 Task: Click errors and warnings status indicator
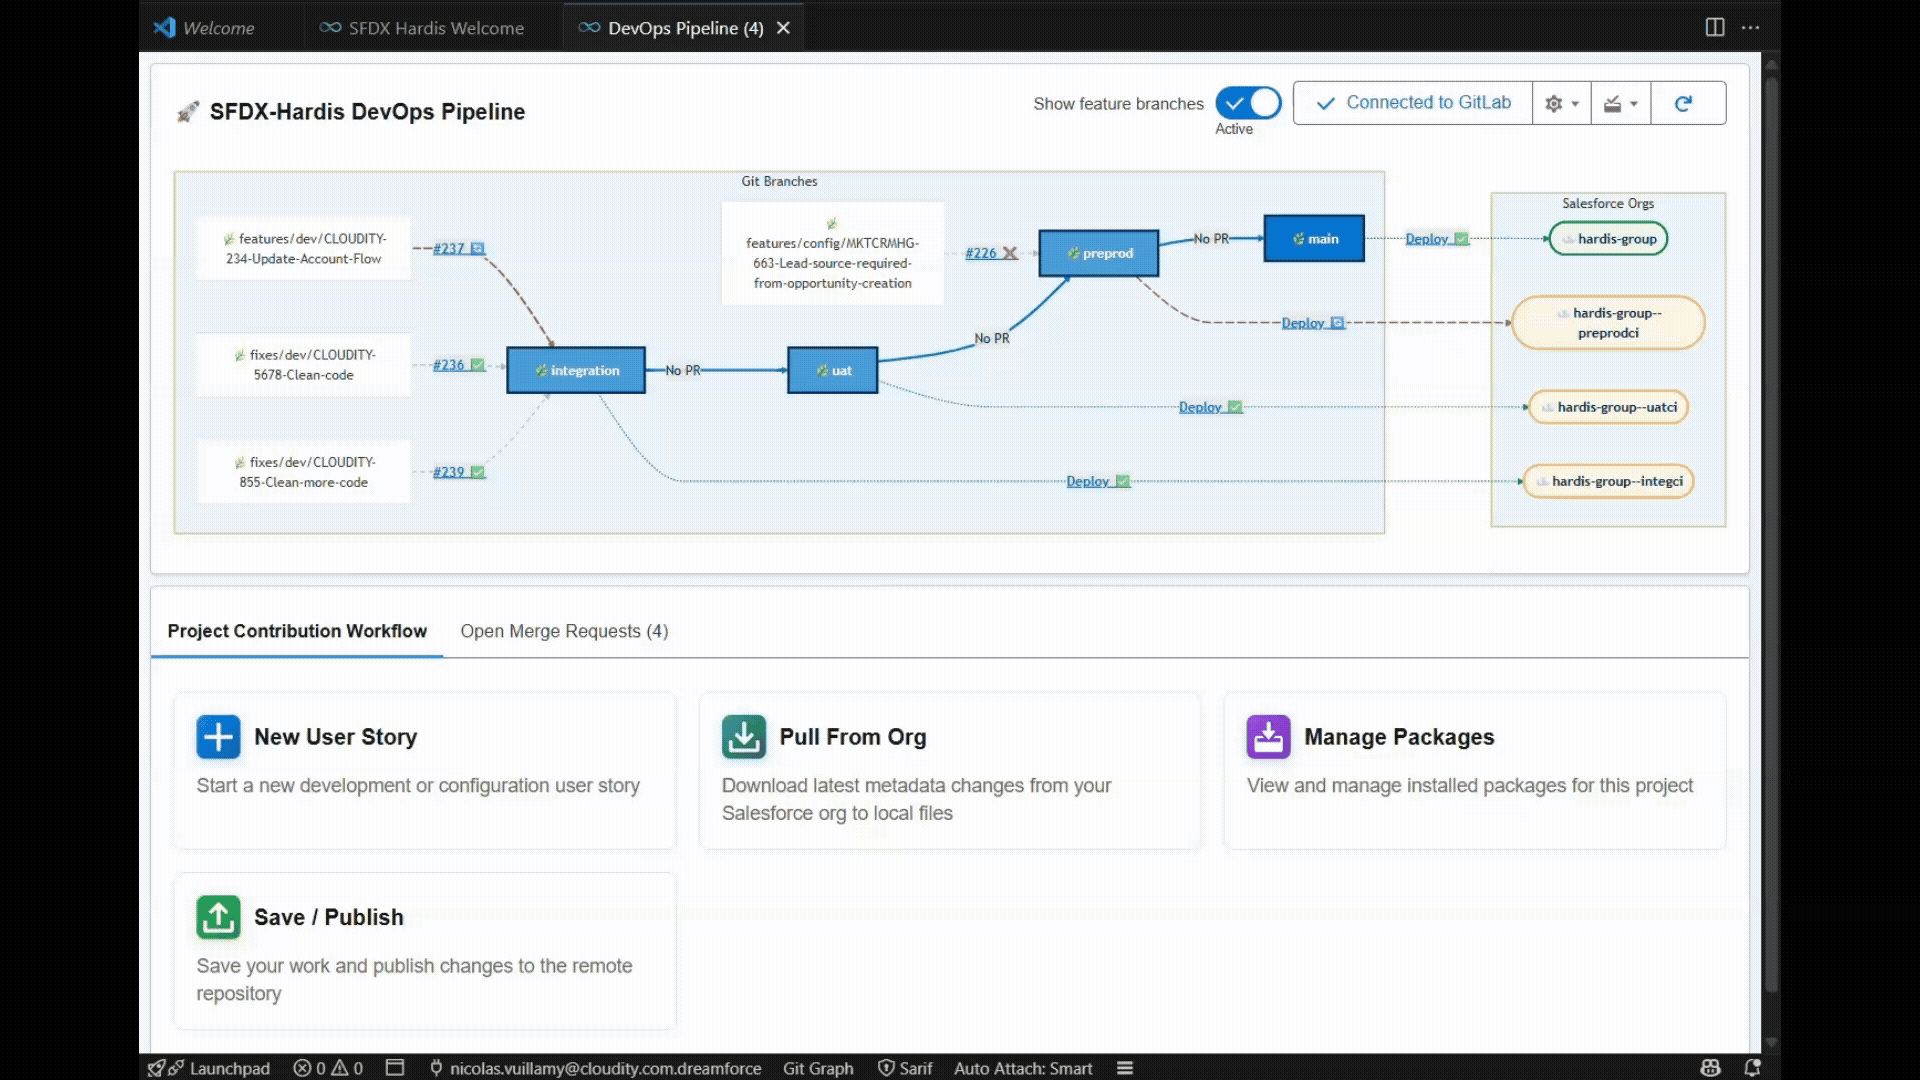point(328,1068)
